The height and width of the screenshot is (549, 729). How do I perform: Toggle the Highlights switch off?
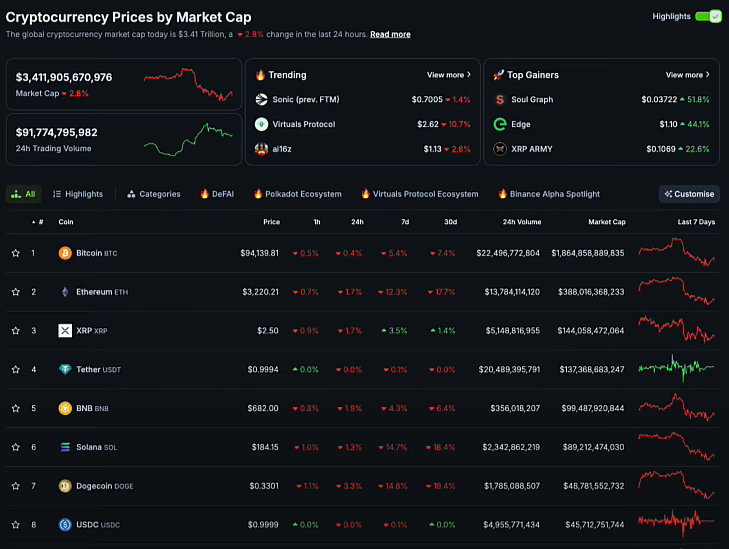(x=708, y=16)
